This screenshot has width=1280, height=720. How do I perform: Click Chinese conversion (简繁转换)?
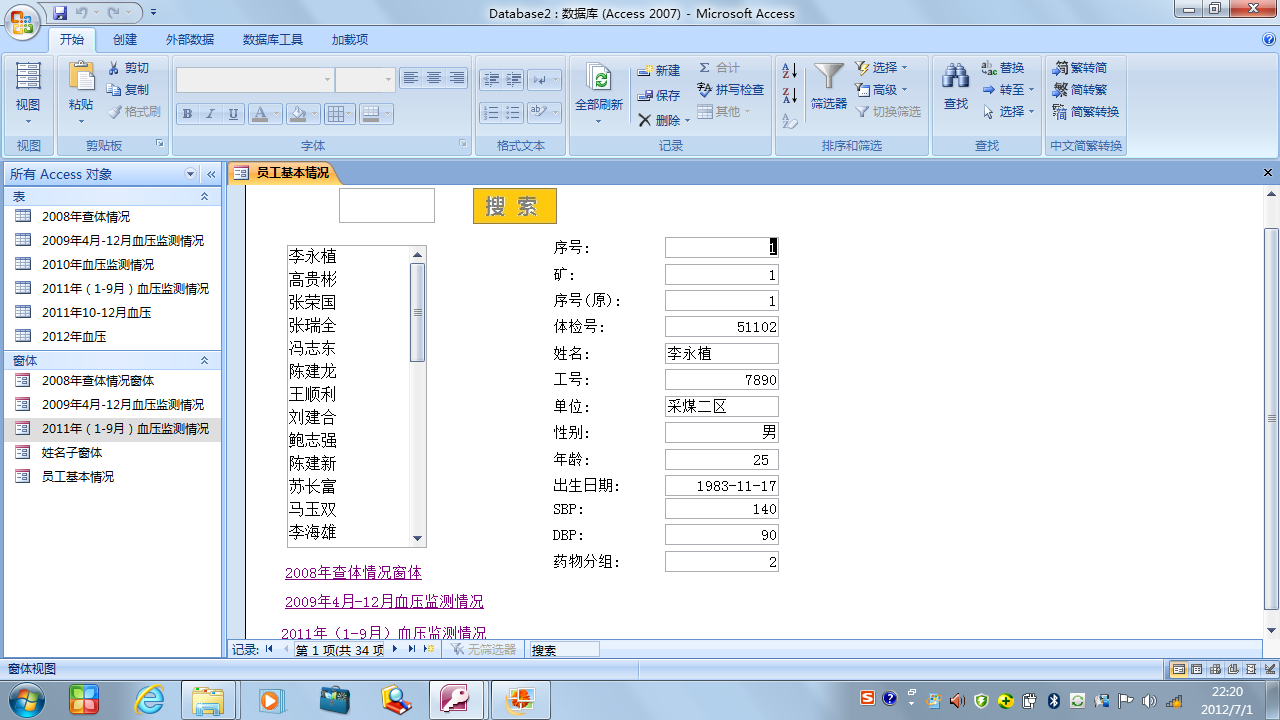(x=1086, y=112)
